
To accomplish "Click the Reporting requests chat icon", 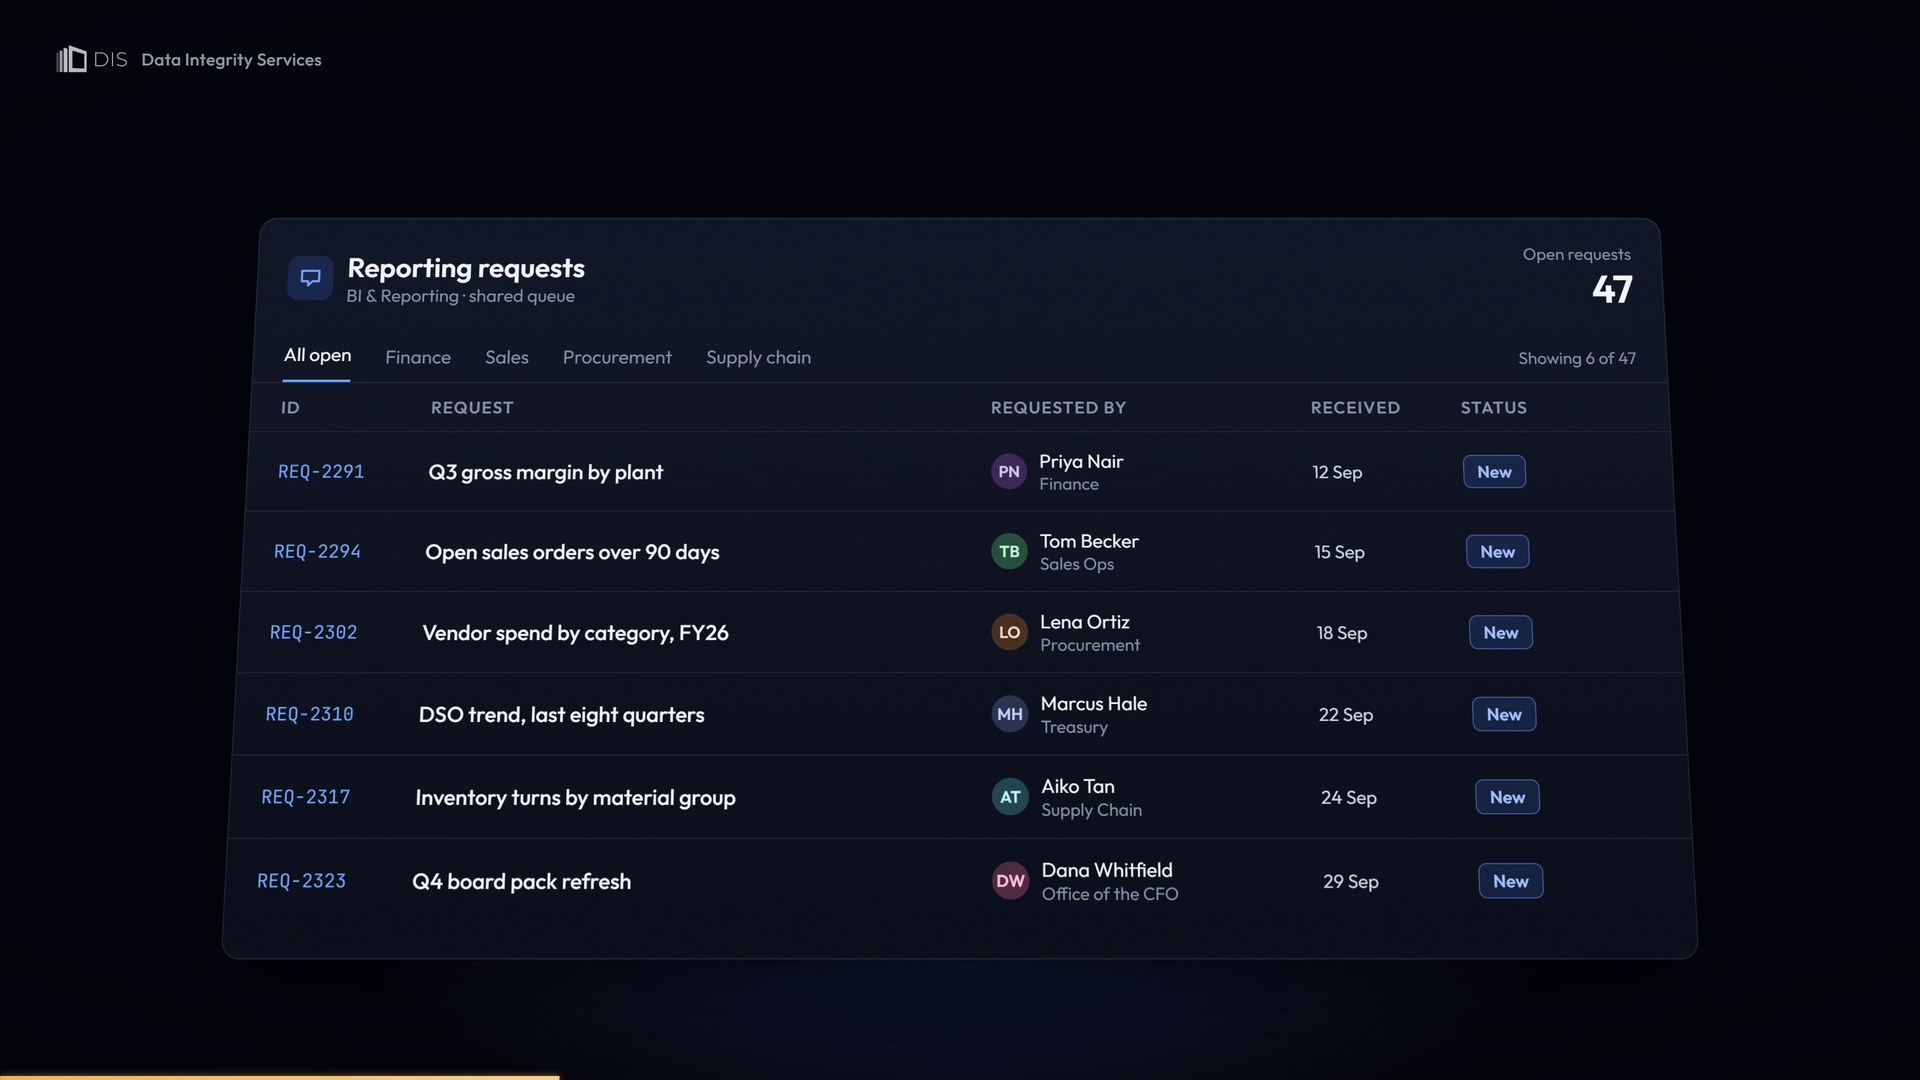I will [x=310, y=278].
